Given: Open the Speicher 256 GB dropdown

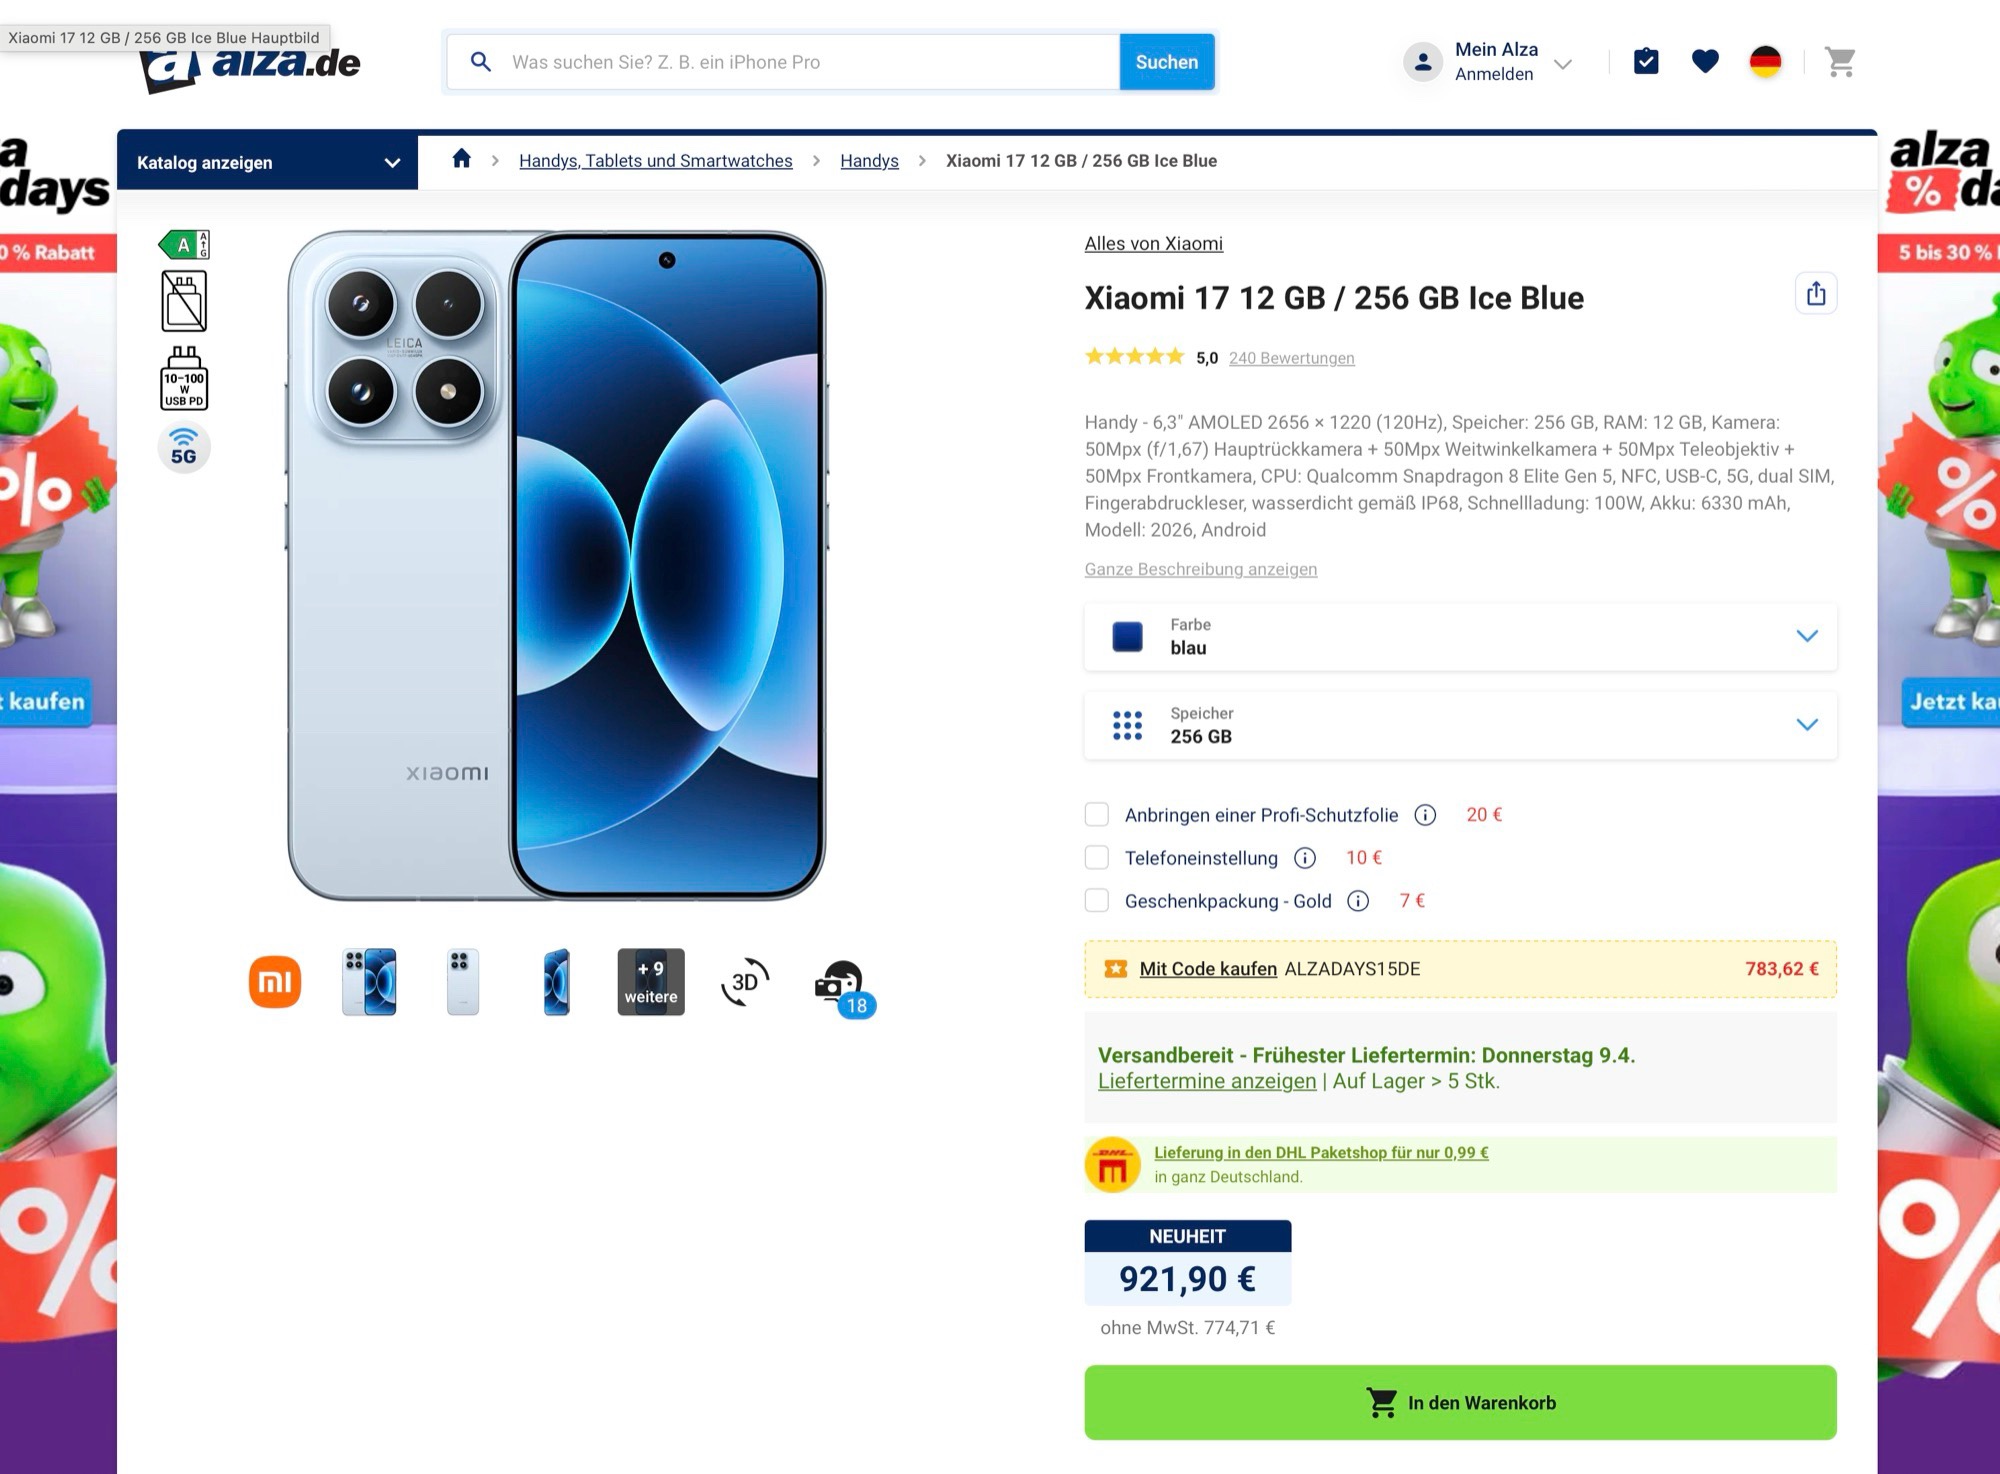Looking at the screenshot, I should click(1460, 725).
